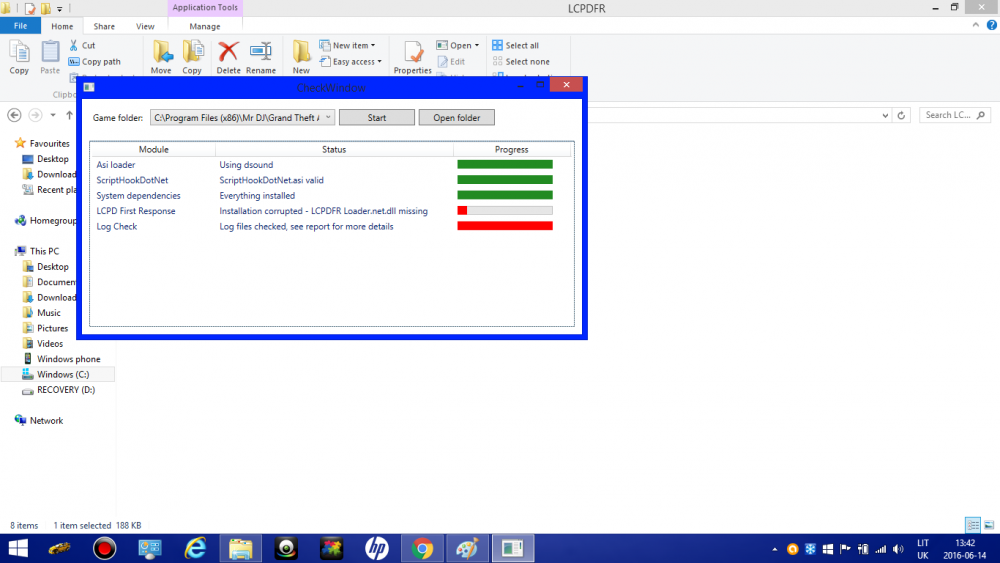The image size is (1000, 563).
Task: Click the Explorer Forward navigation arrow
Action: 35,115
